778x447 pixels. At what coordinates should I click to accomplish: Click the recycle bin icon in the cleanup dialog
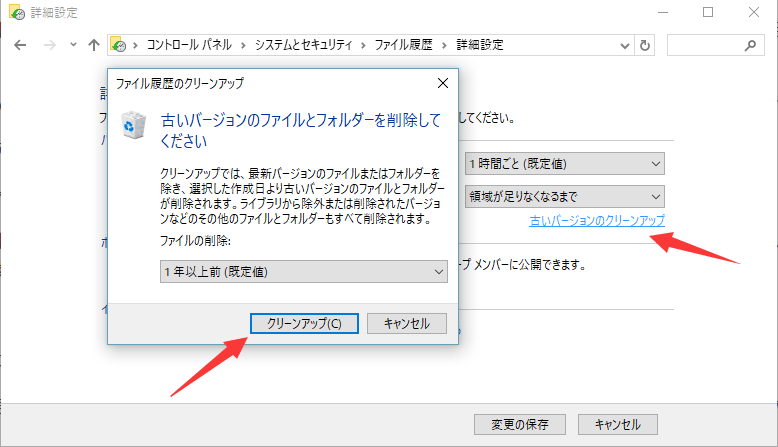click(132, 125)
